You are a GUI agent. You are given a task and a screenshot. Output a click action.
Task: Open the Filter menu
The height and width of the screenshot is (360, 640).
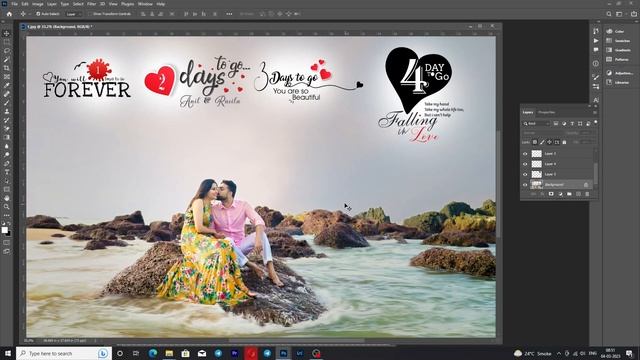91,4
